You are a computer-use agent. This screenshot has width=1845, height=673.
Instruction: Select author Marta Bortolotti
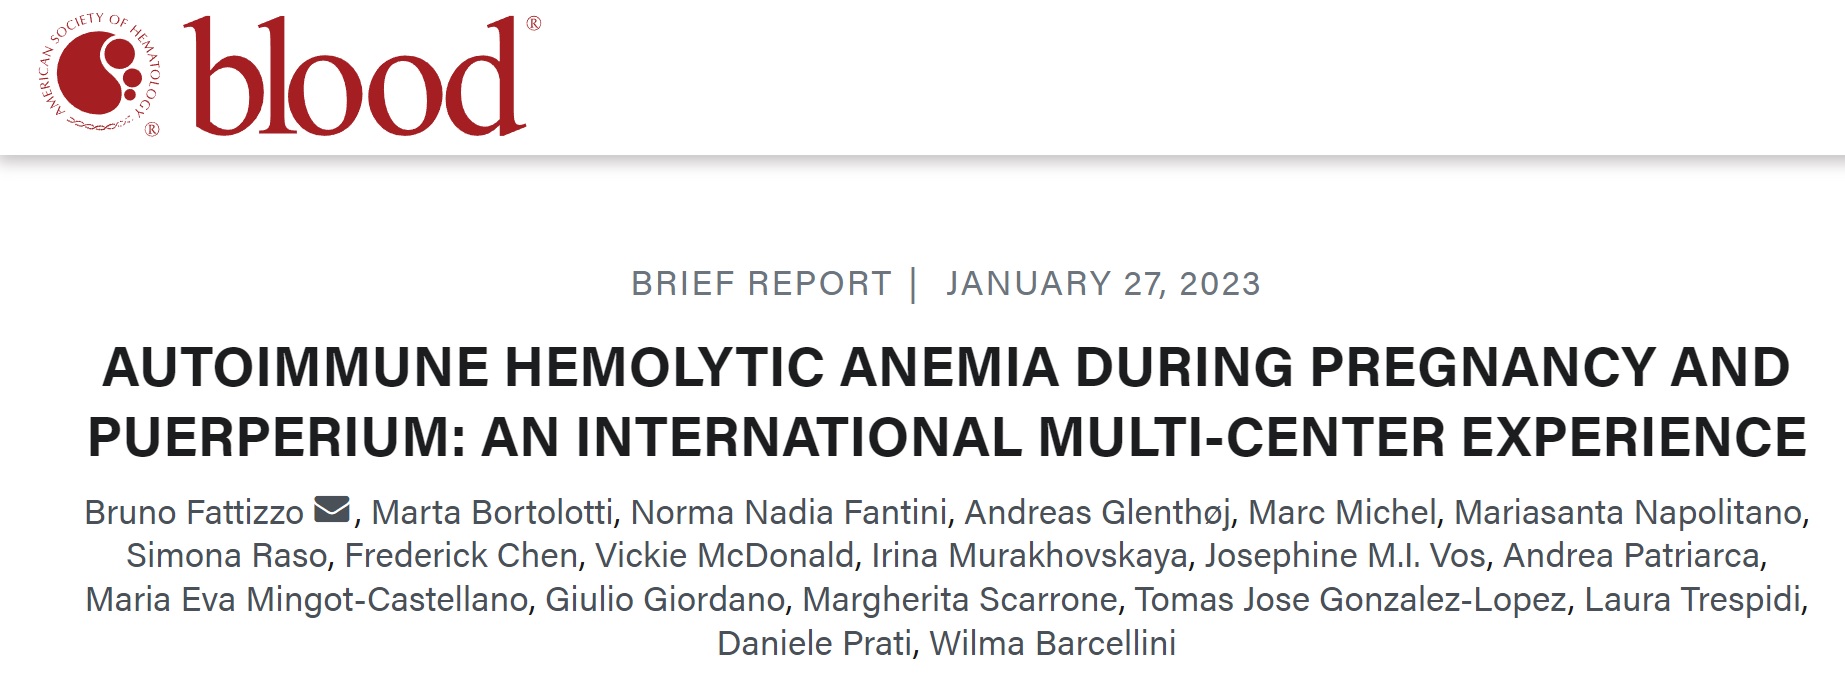[492, 512]
